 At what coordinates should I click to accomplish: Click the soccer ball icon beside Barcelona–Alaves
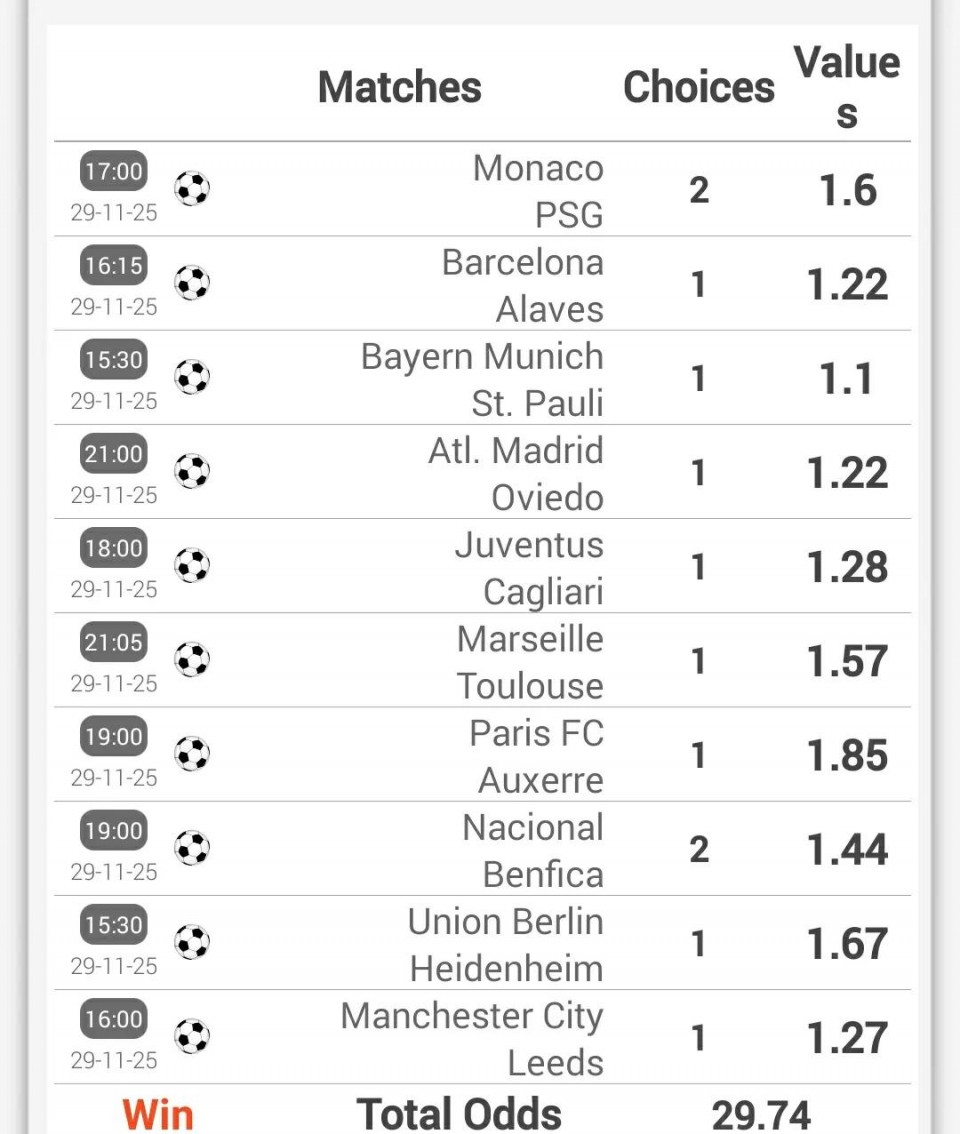pos(192,283)
